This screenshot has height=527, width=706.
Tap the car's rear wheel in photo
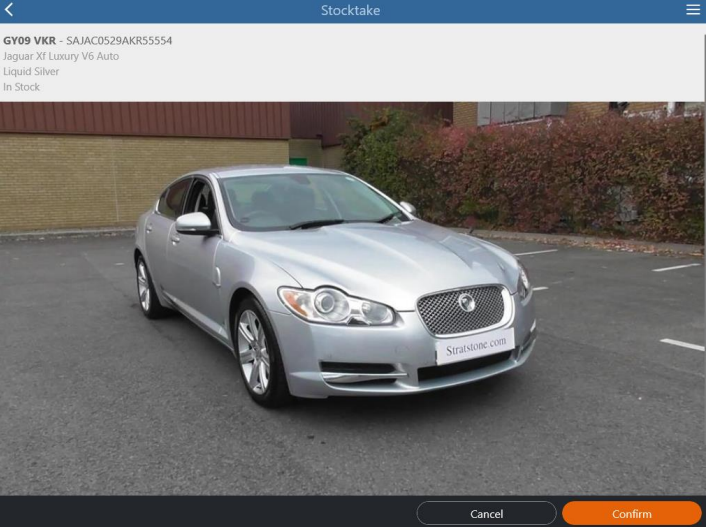(145, 286)
